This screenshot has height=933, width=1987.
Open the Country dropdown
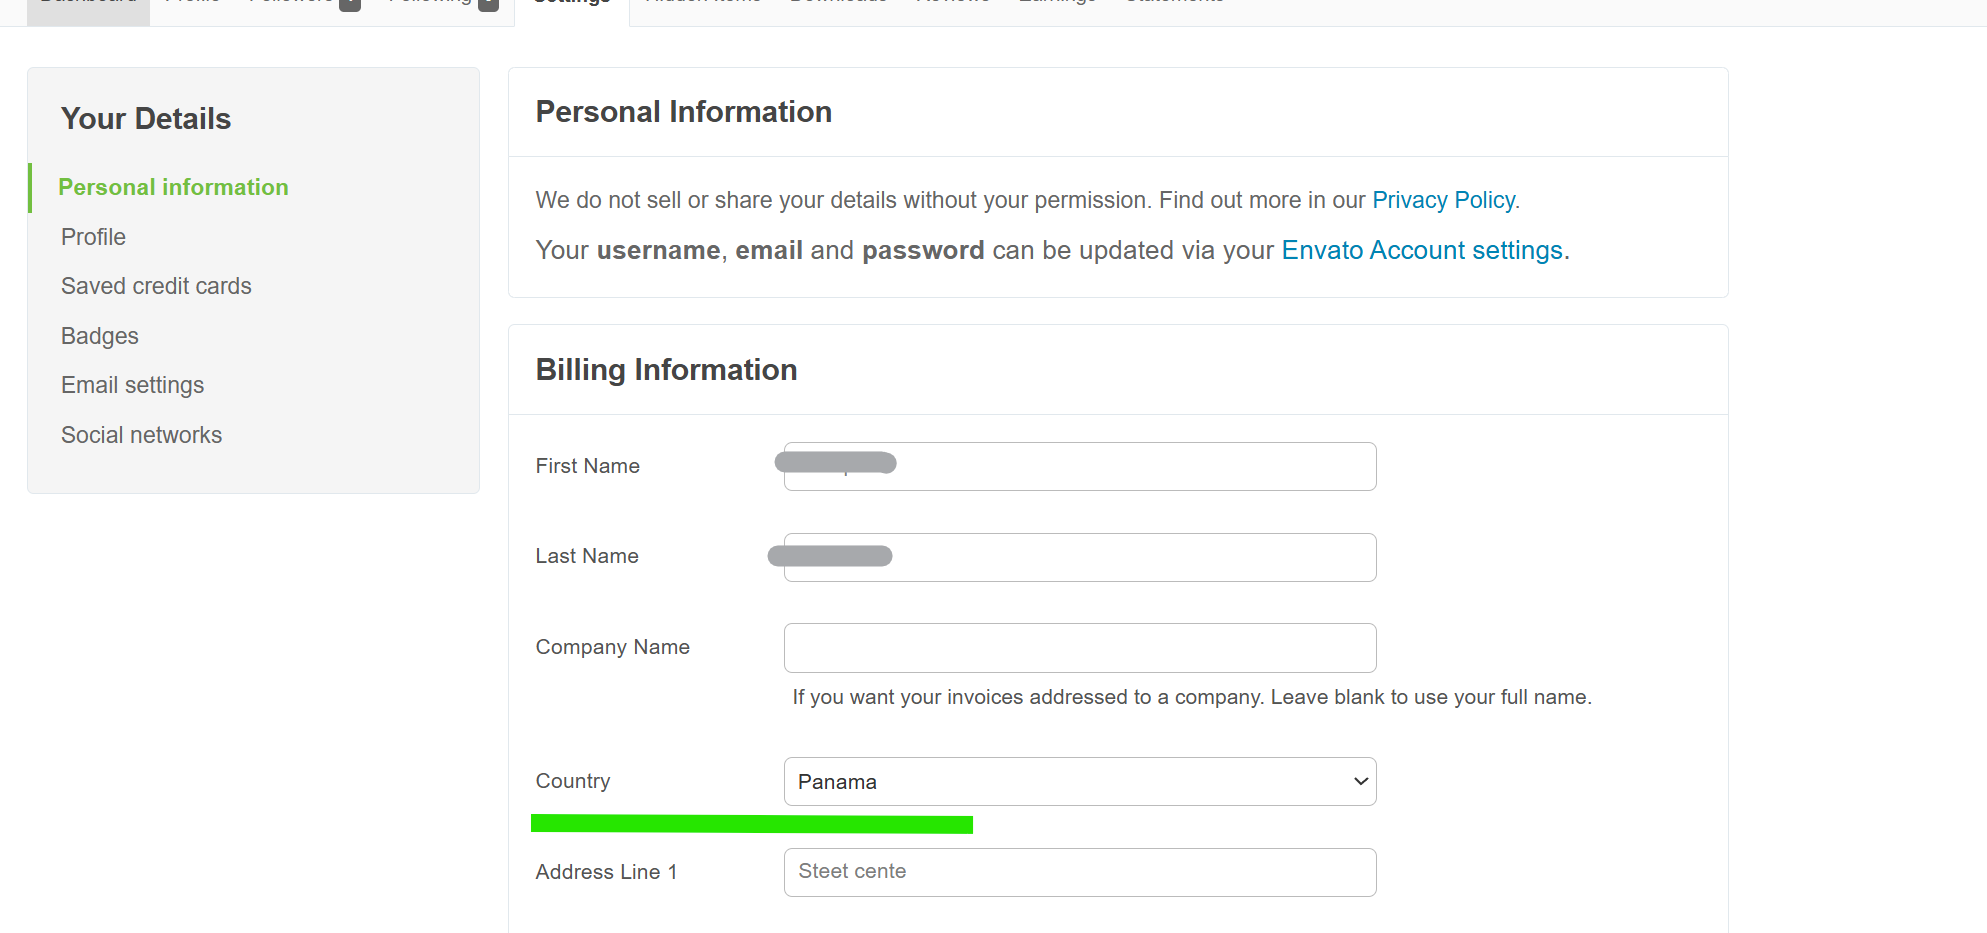[x=1080, y=781]
